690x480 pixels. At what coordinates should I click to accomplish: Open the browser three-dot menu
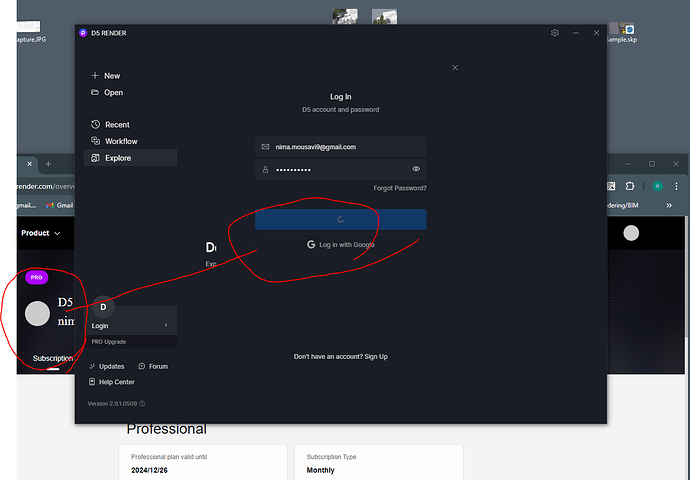(676, 186)
